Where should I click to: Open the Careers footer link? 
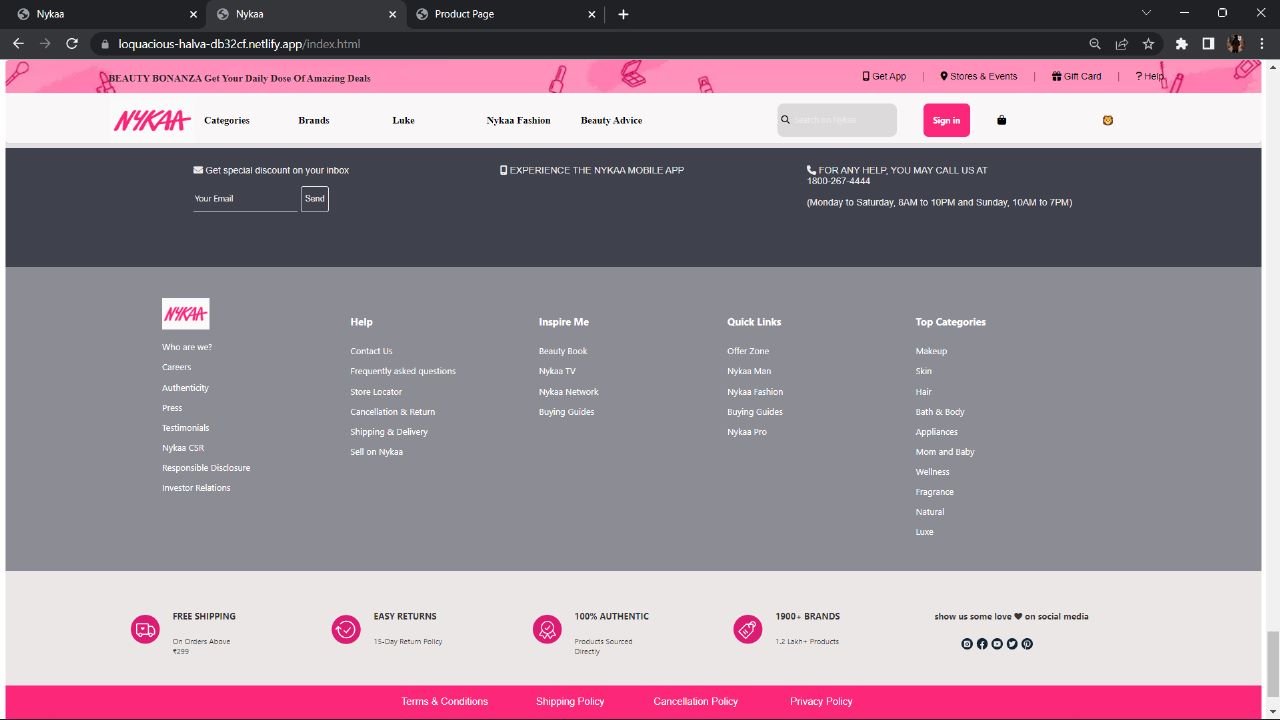(177, 367)
